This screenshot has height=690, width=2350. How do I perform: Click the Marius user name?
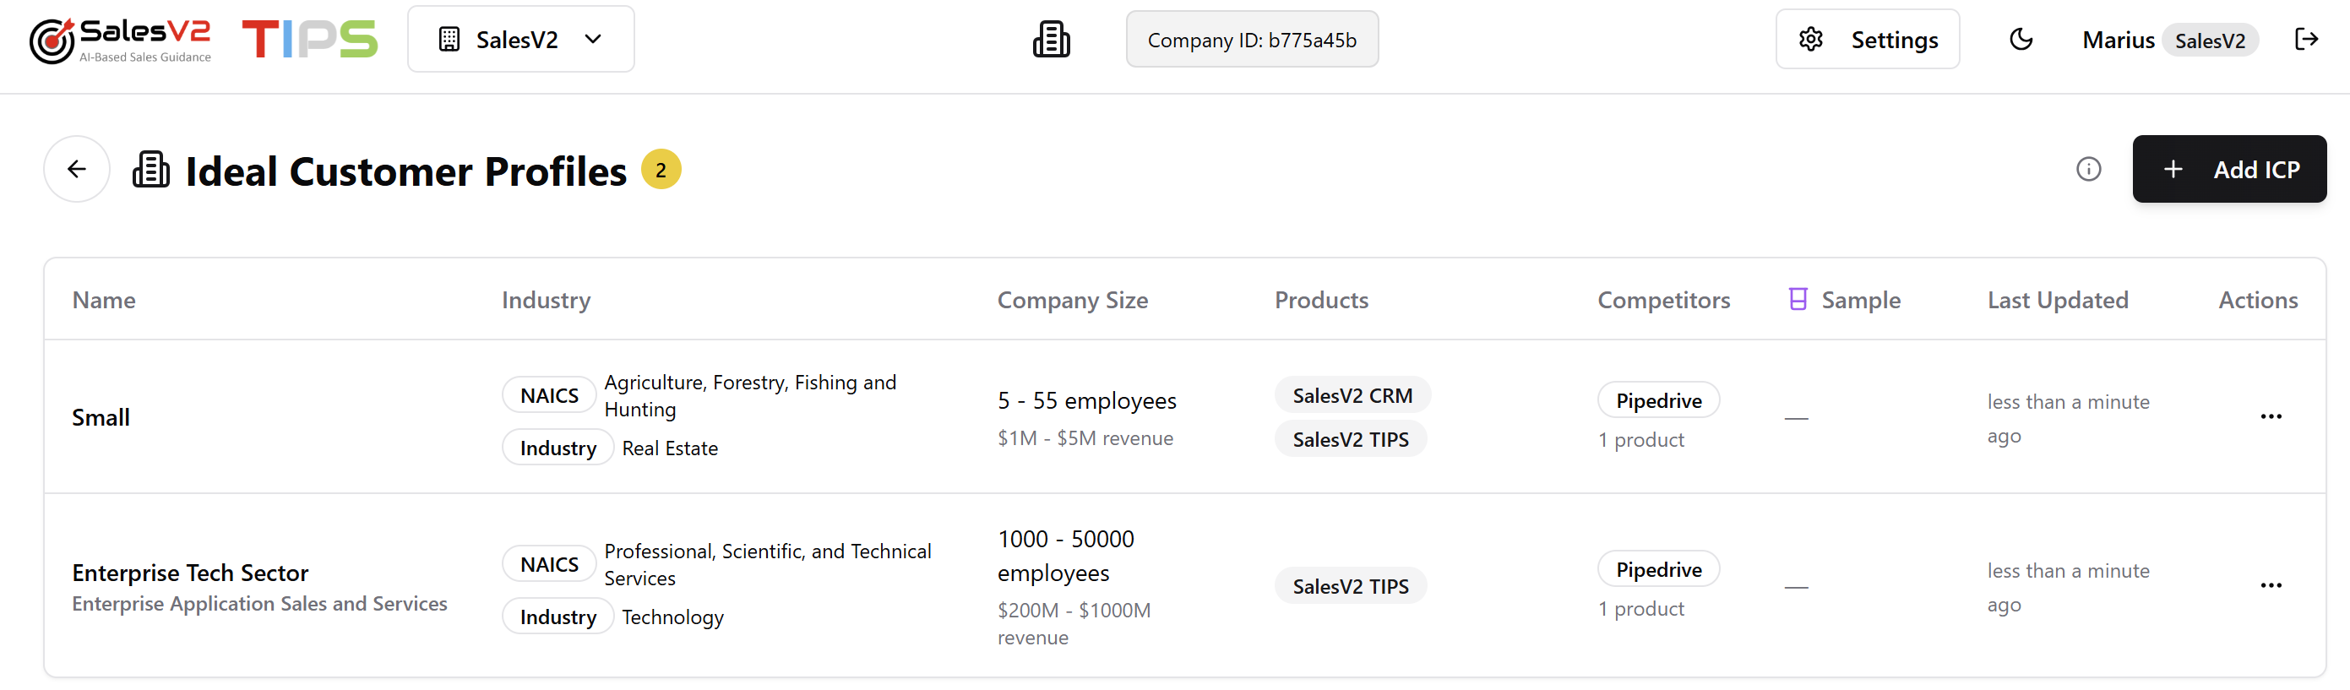[x=2117, y=40]
